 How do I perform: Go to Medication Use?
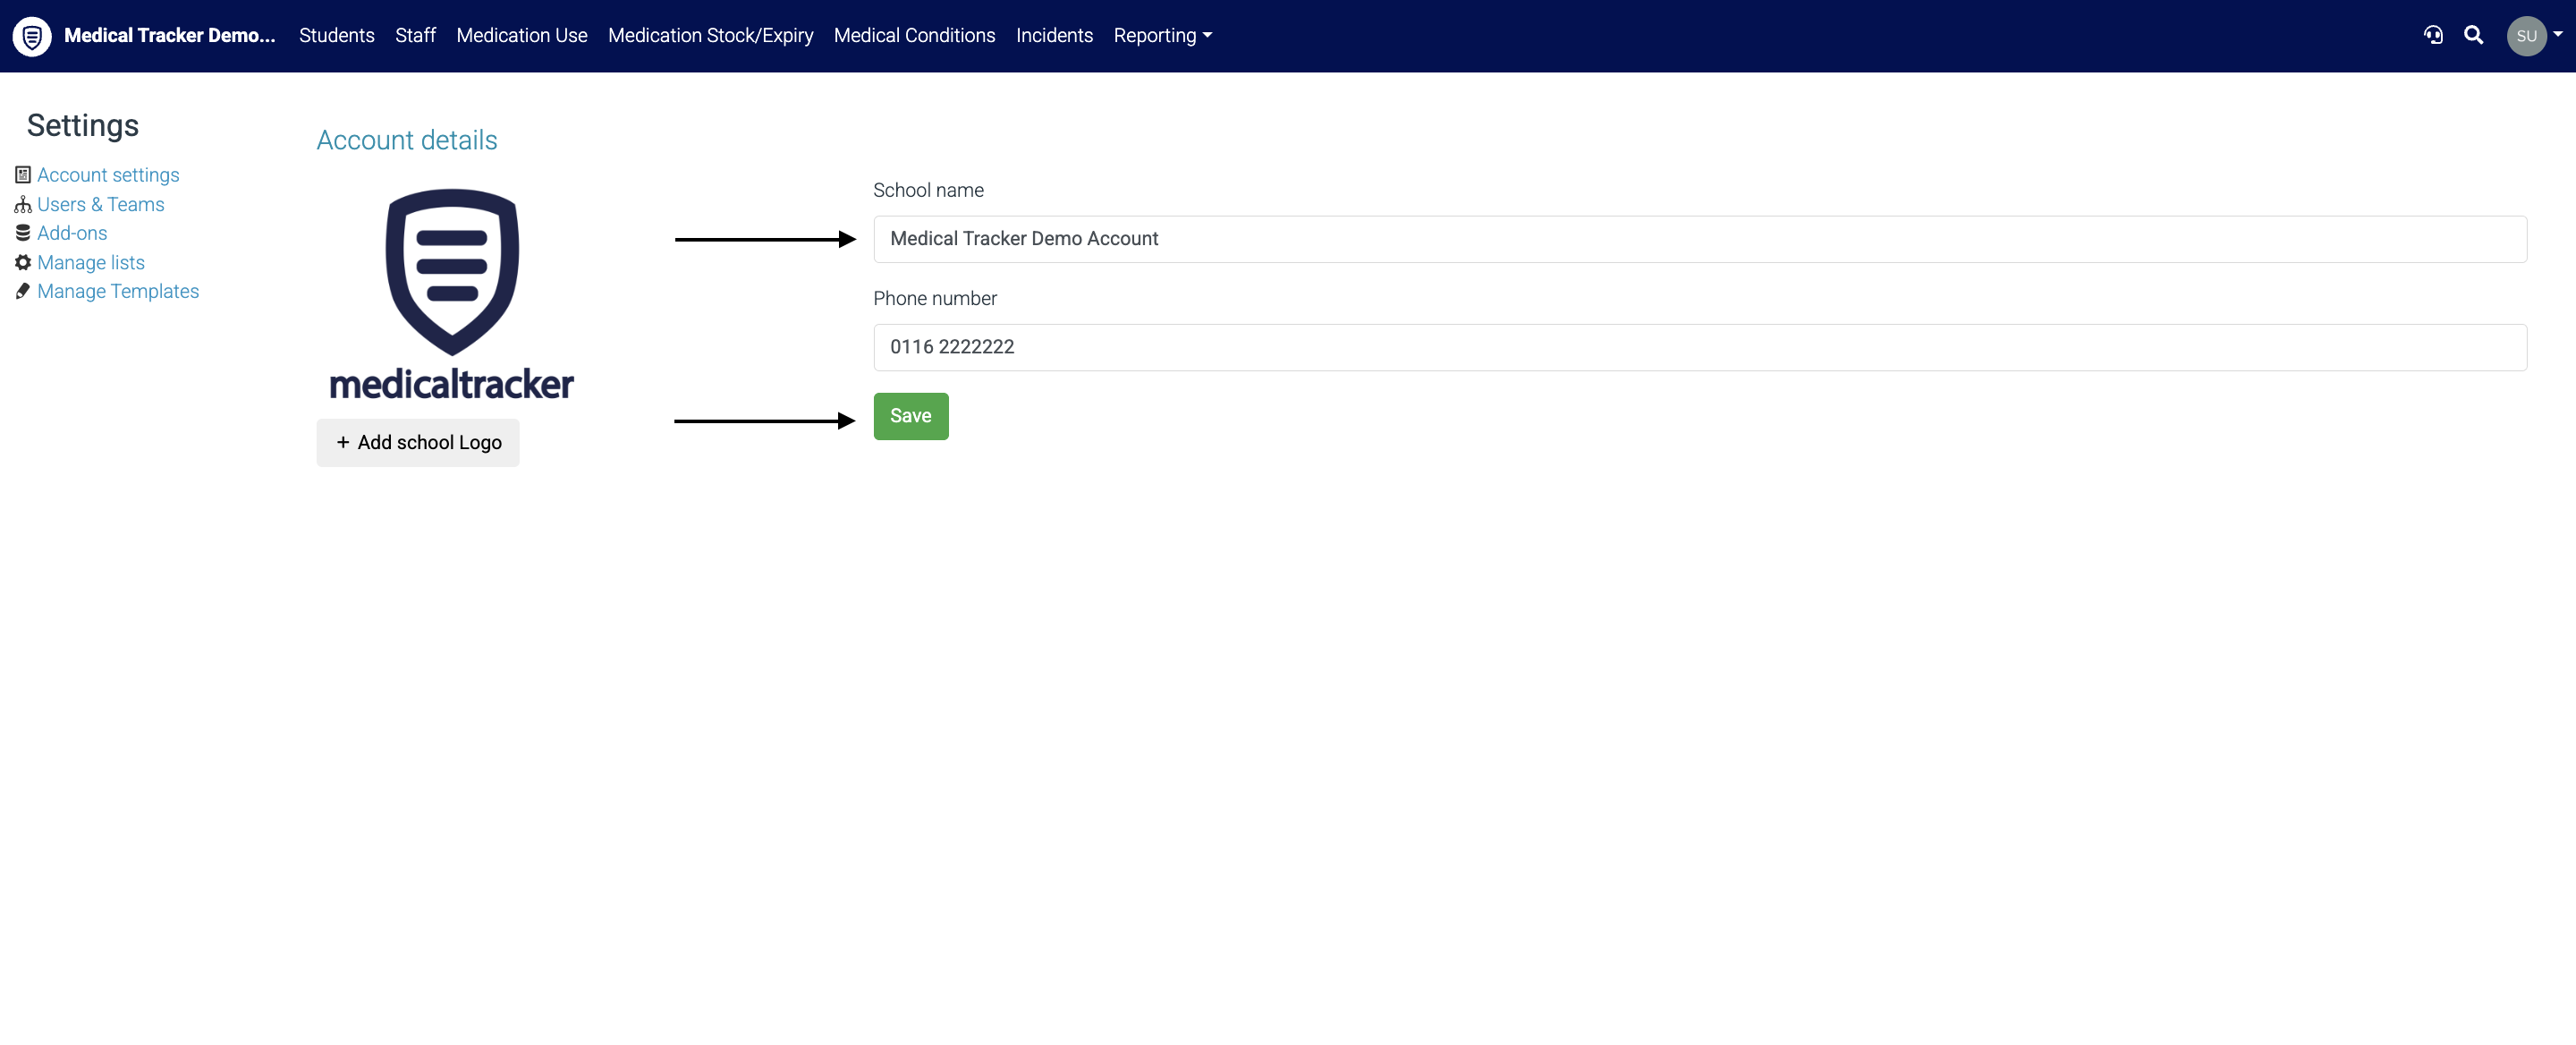pyautogui.click(x=521, y=35)
